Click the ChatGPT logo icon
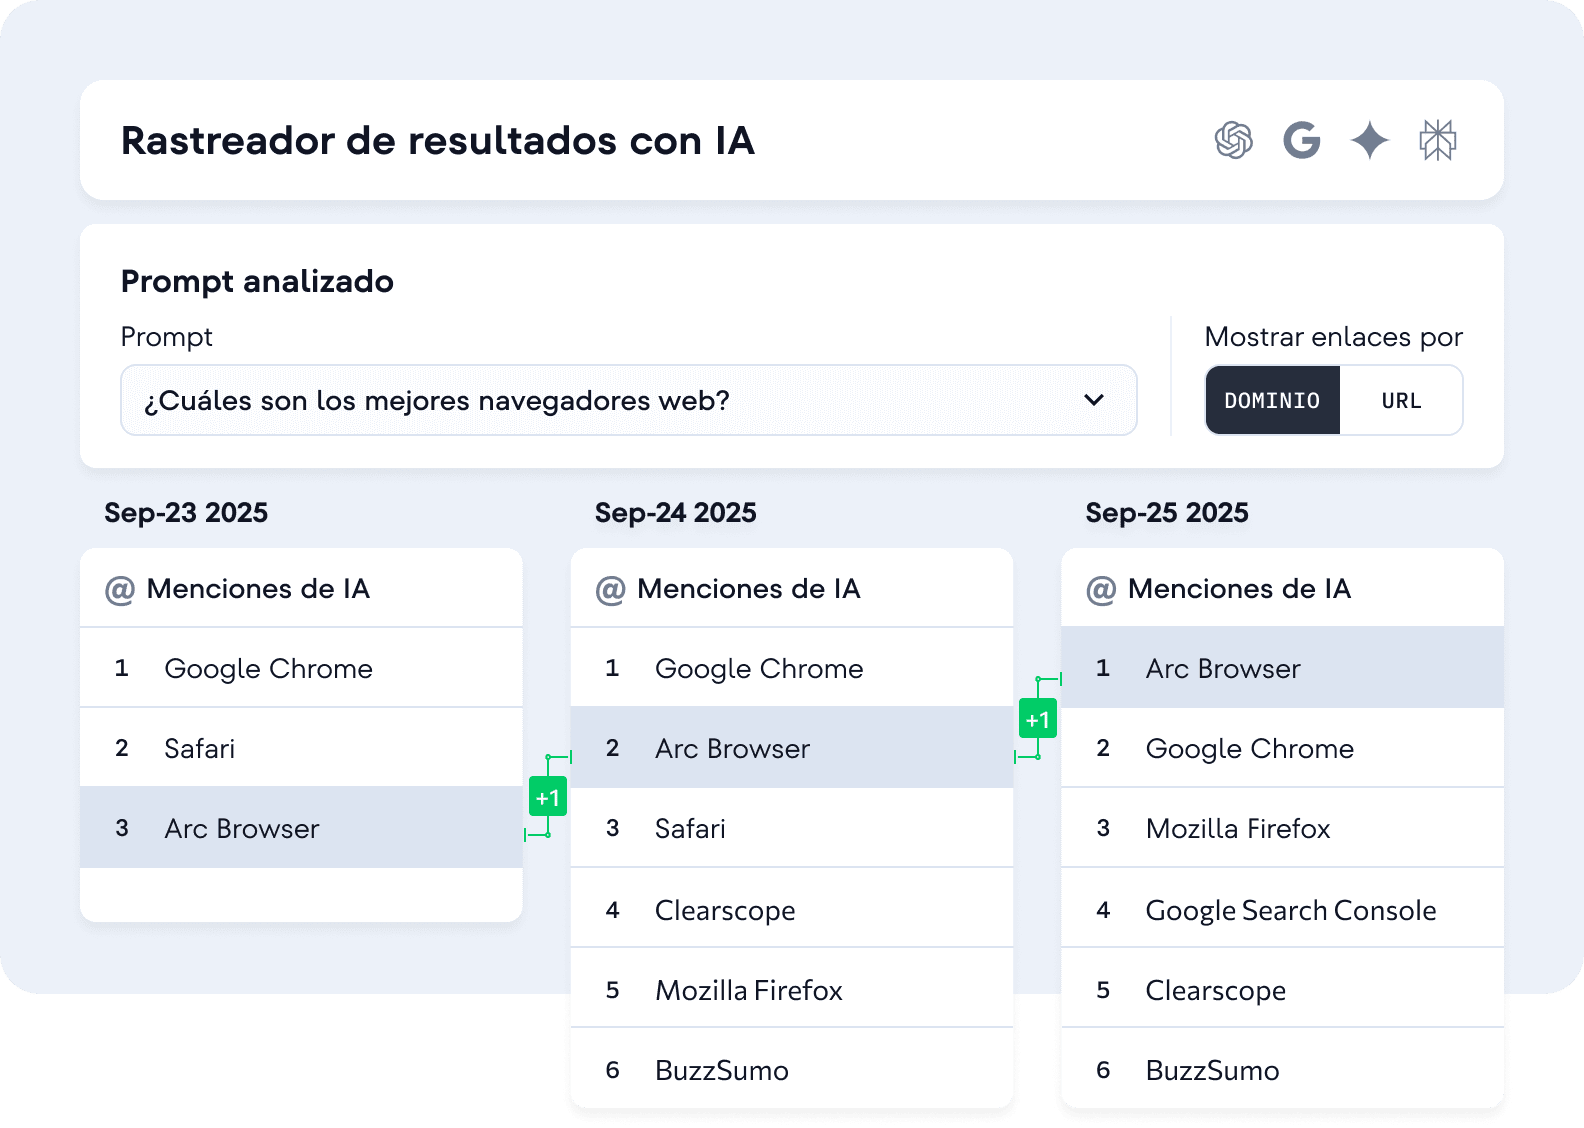Image resolution: width=1584 pixels, height=1128 pixels. pos(1233,140)
